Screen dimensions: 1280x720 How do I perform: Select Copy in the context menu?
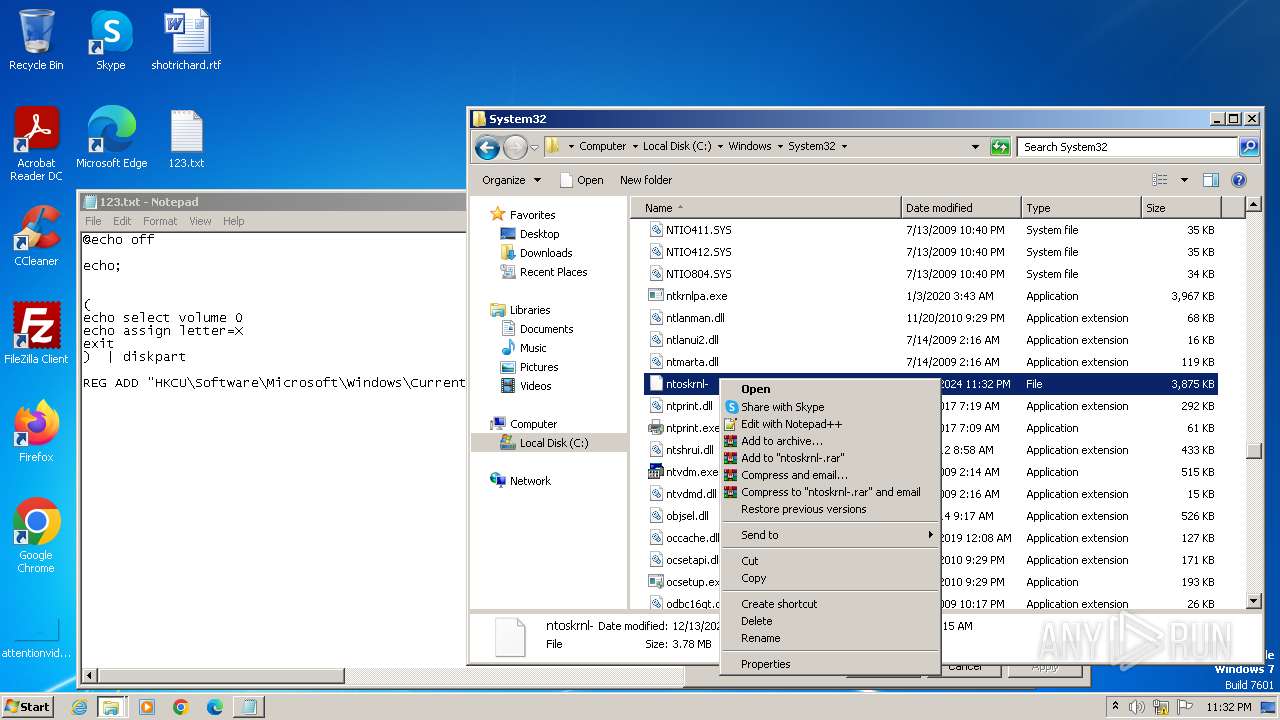(830, 578)
